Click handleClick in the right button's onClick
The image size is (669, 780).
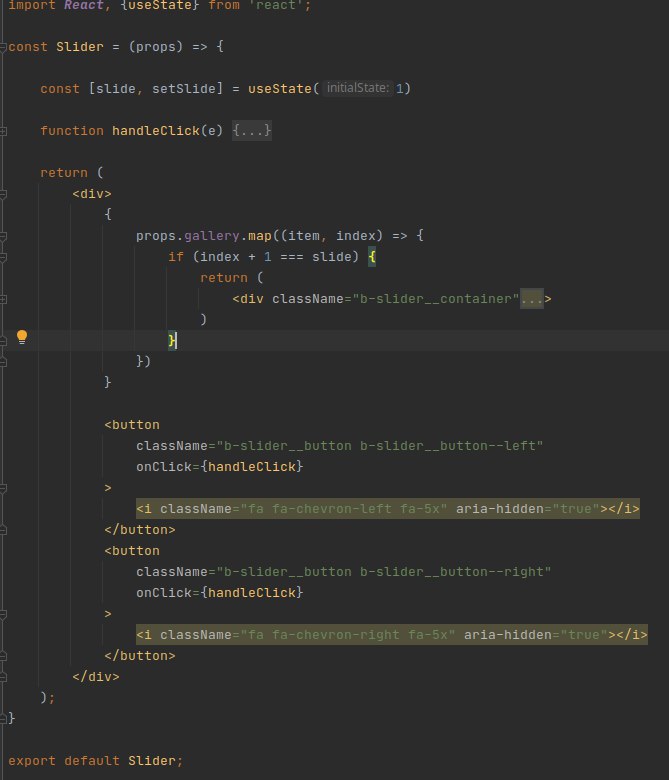pyautogui.click(x=252, y=592)
